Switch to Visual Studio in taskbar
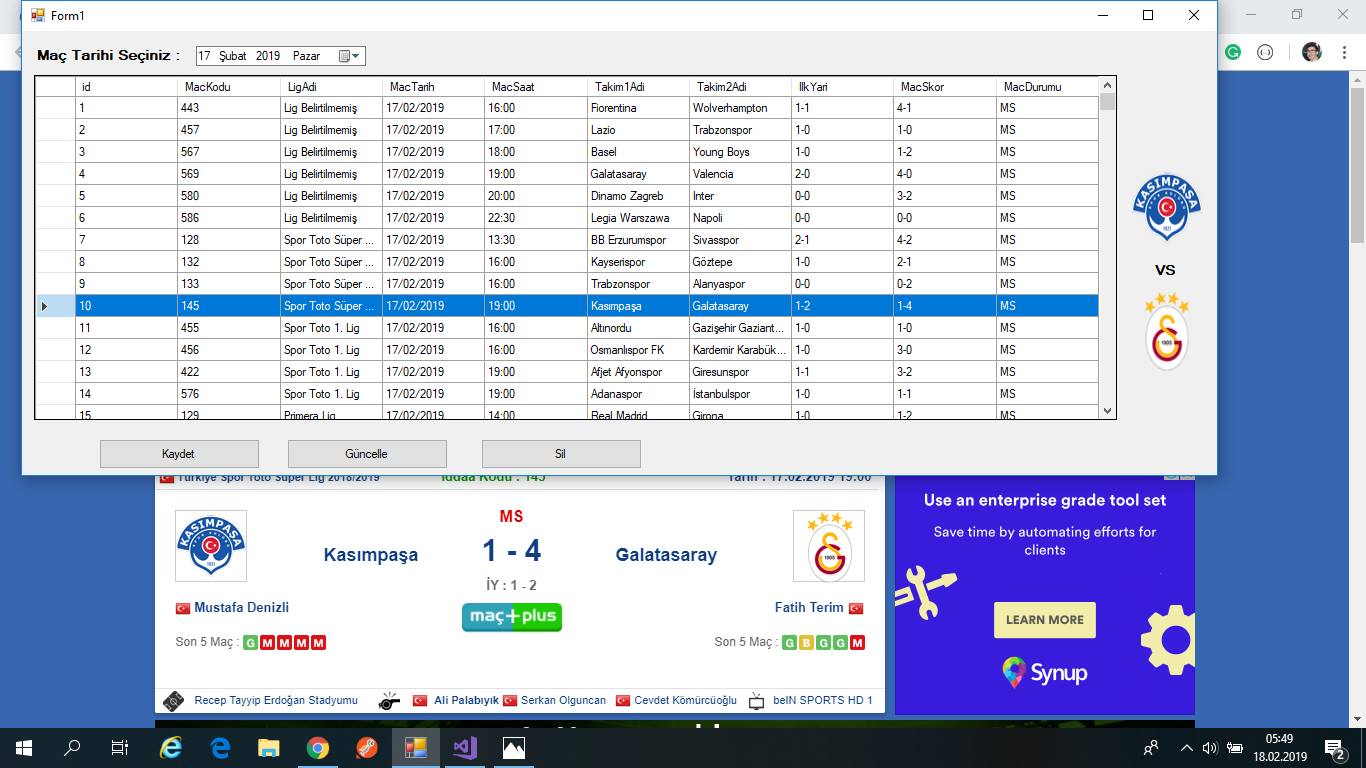The height and width of the screenshot is (768, 1366). click(x=465, y=747)
